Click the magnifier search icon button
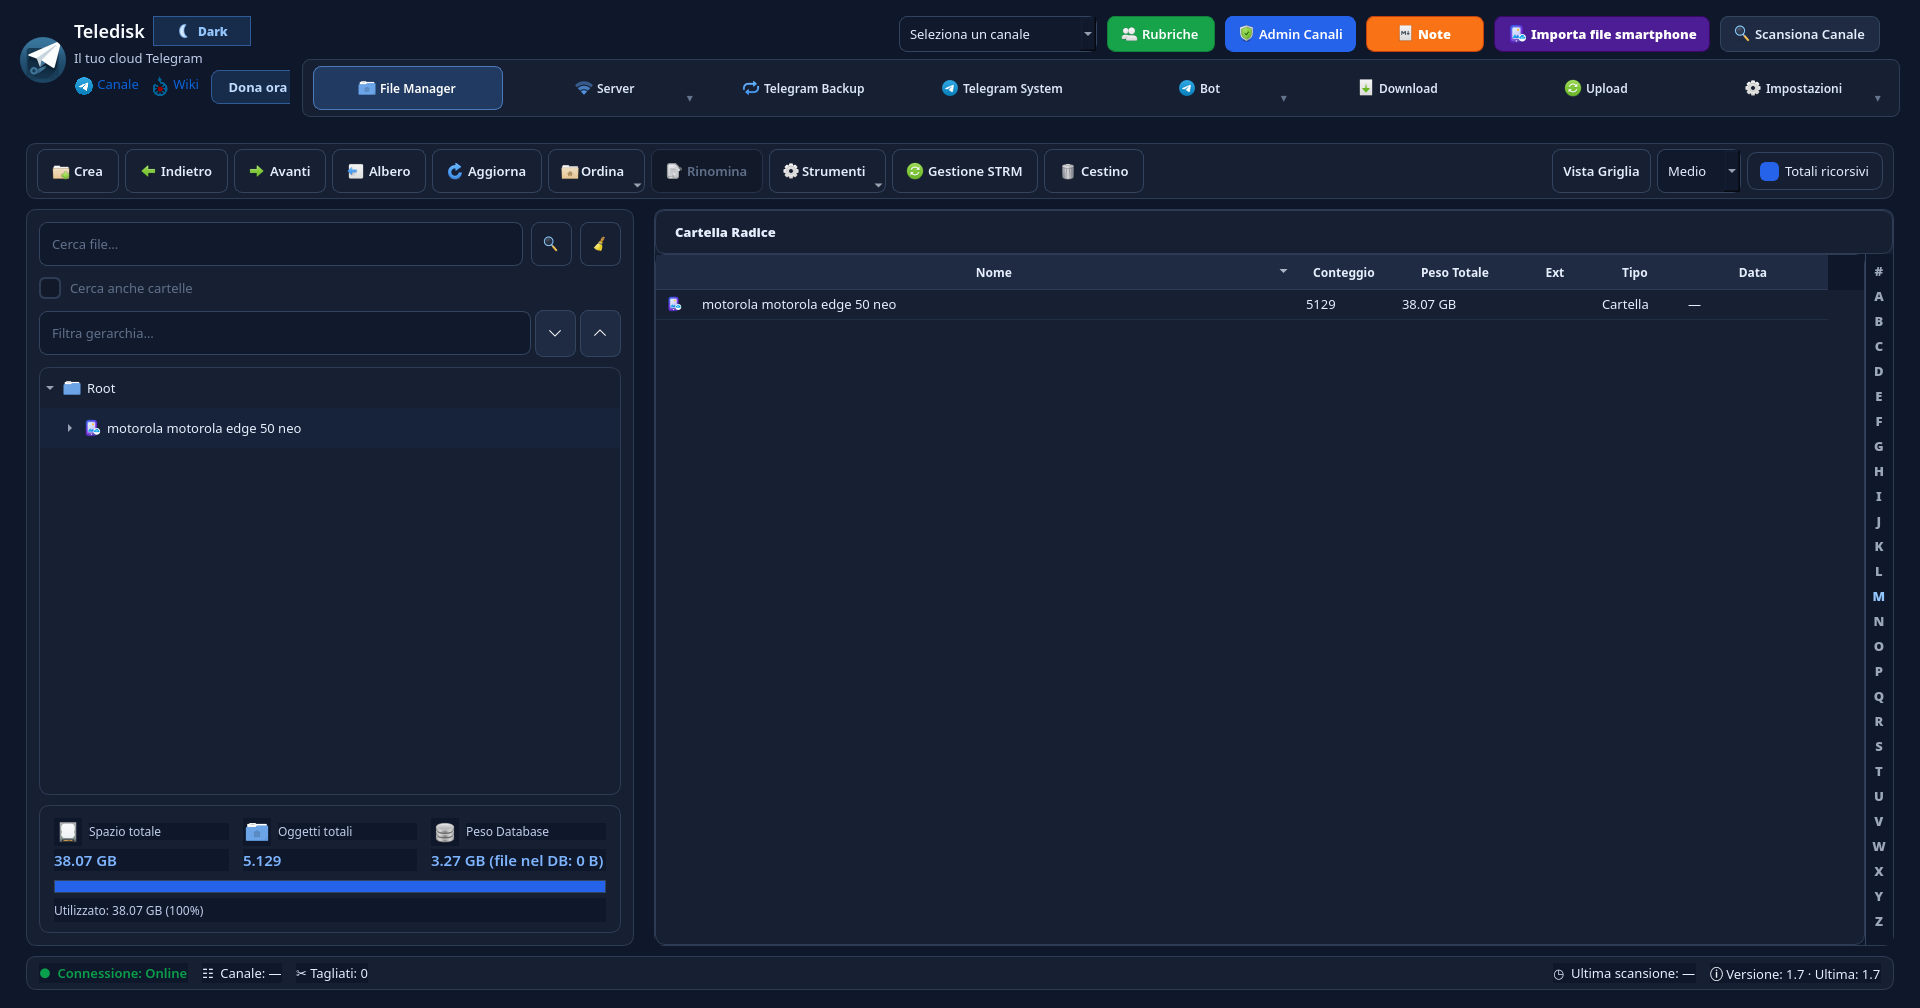1920x1008 pixels. (x=551, y=244)
